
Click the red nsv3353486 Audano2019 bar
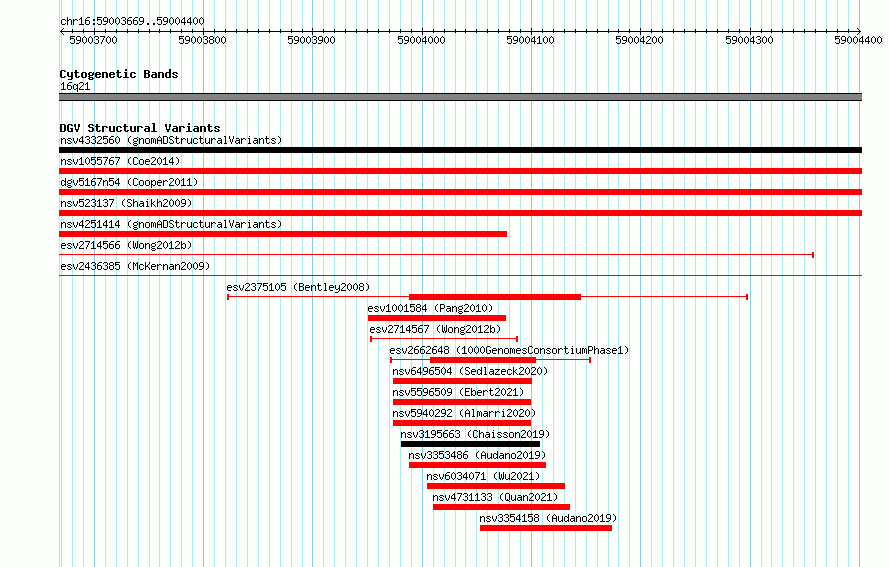click(x=477, y=465)
